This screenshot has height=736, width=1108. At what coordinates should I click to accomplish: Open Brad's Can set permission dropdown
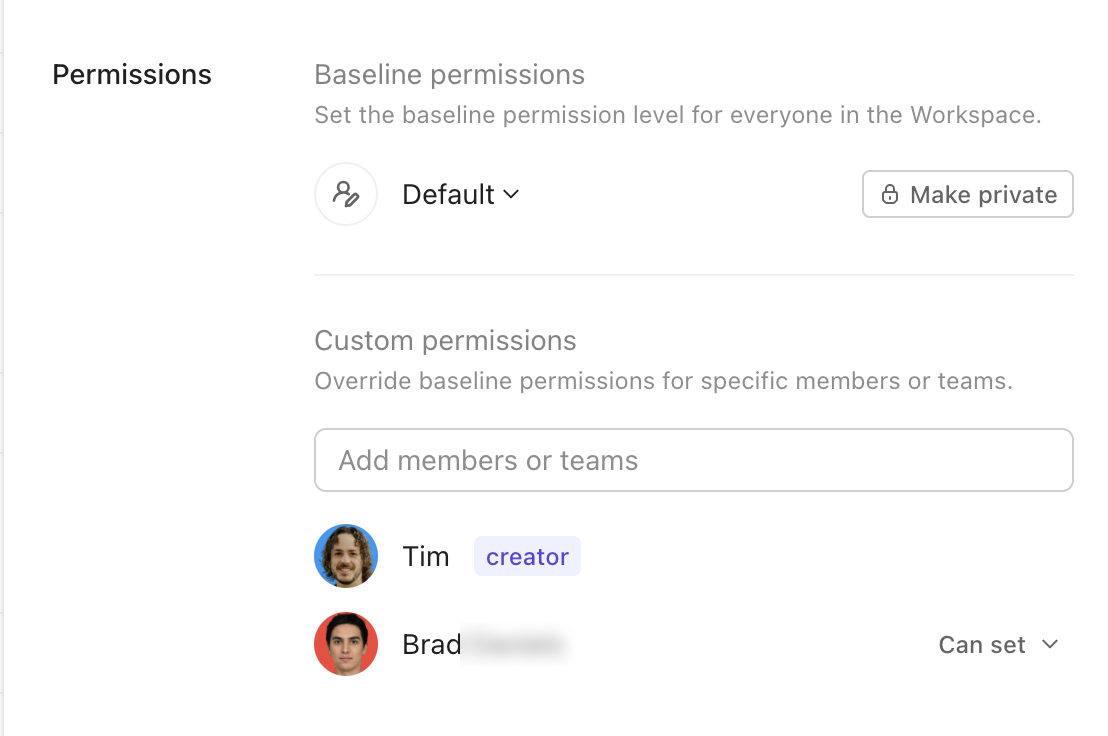998,645
